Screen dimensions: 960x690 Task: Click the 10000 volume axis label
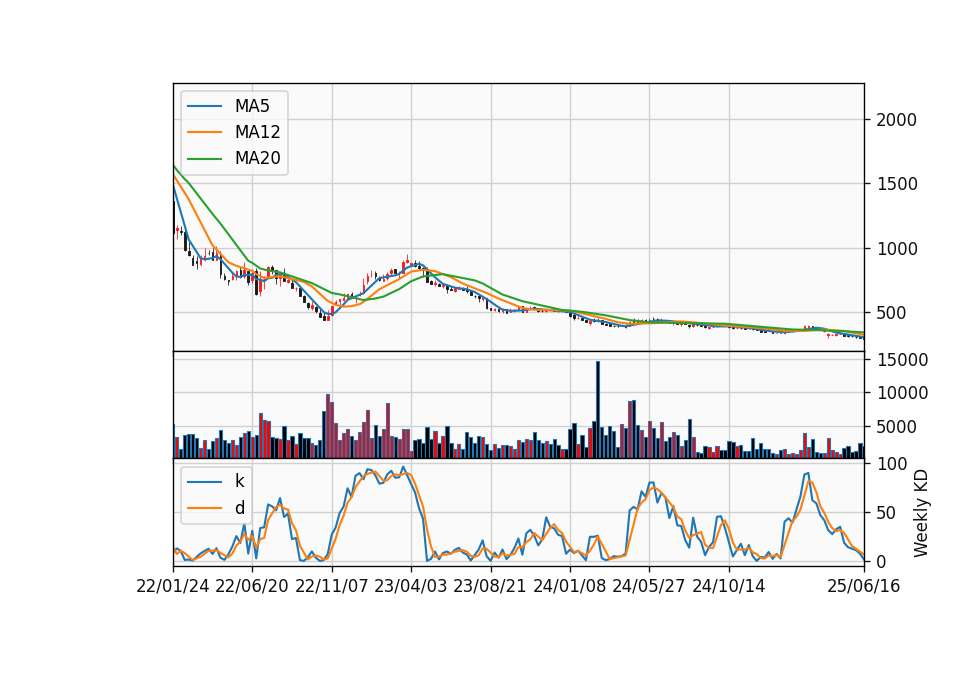coord(902,393)
